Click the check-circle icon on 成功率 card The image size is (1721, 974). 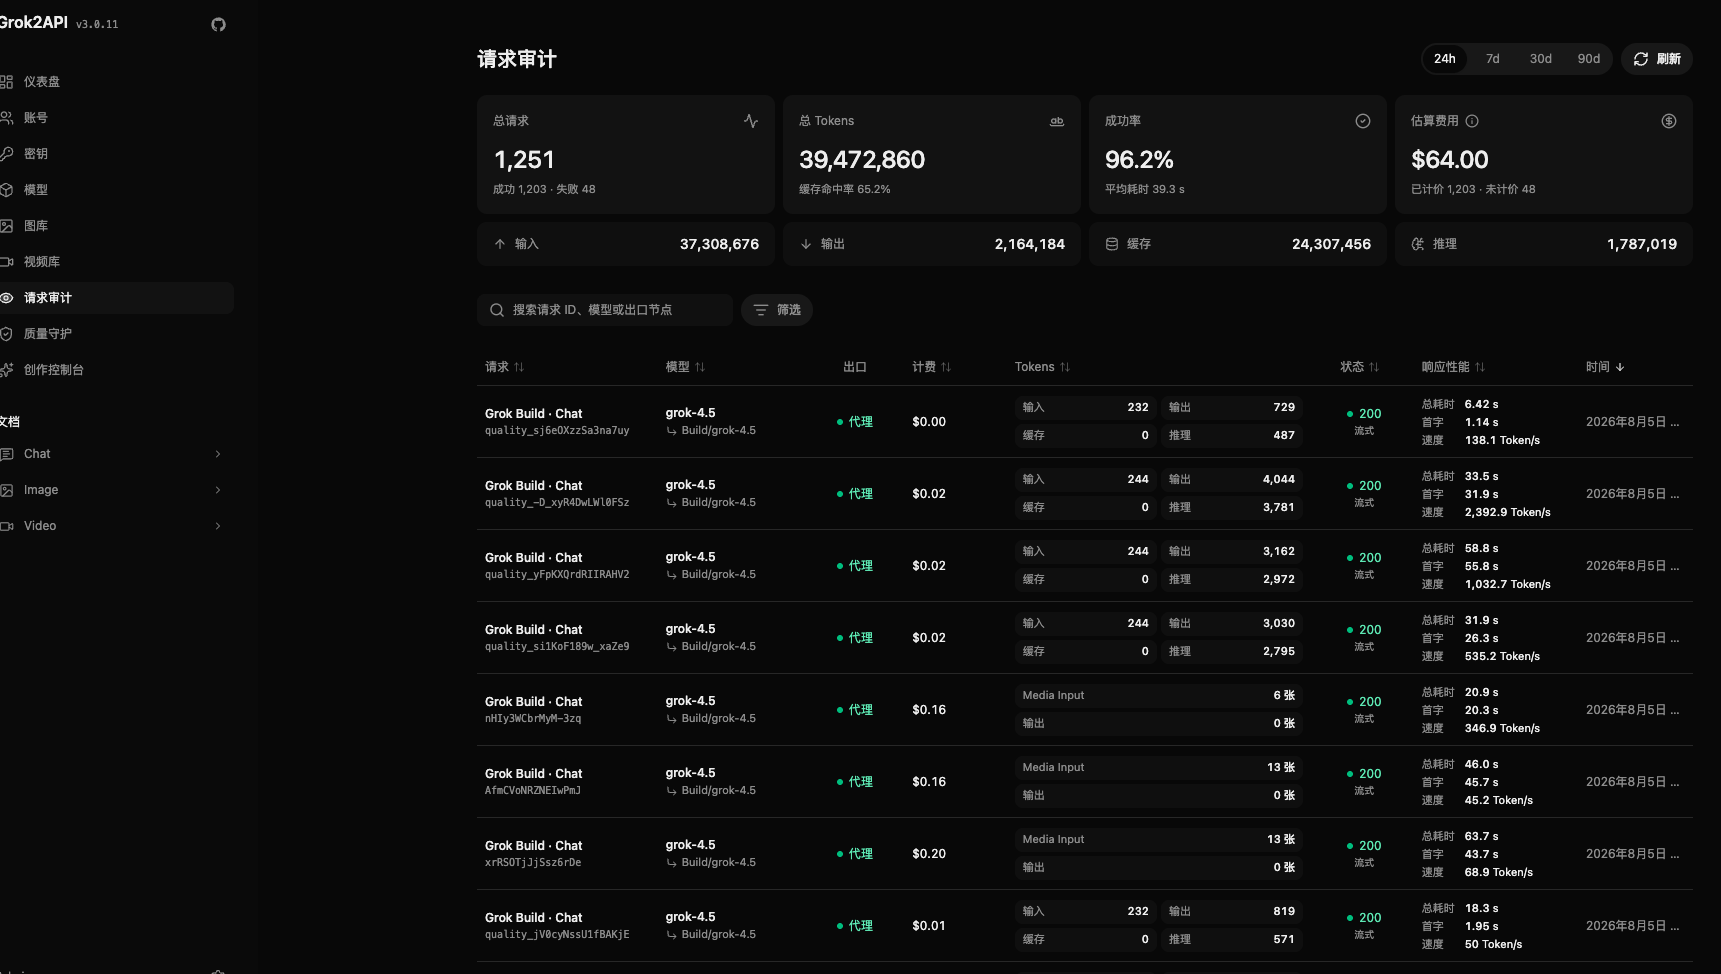pos(1363,121)
